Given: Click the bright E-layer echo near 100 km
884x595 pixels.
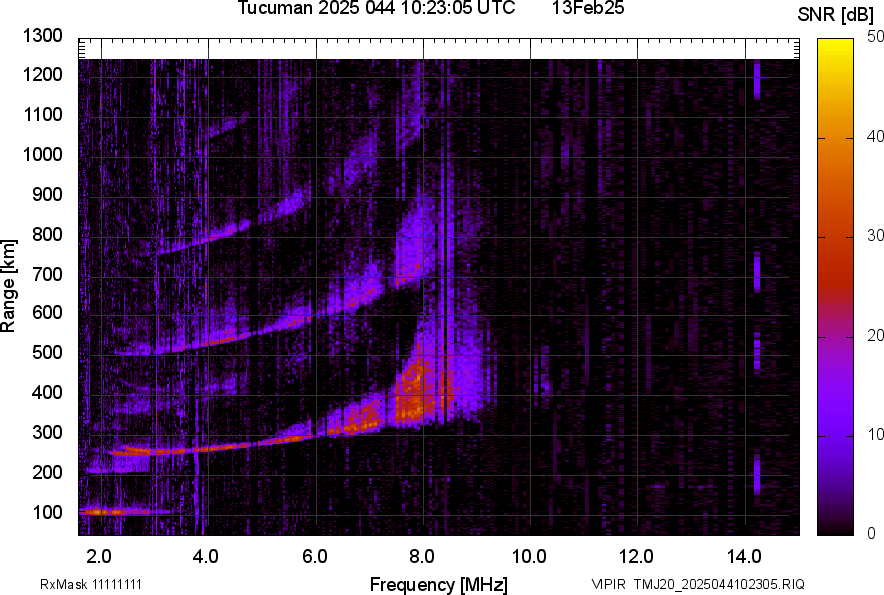Looking at the screenshot, I should 116,512.
